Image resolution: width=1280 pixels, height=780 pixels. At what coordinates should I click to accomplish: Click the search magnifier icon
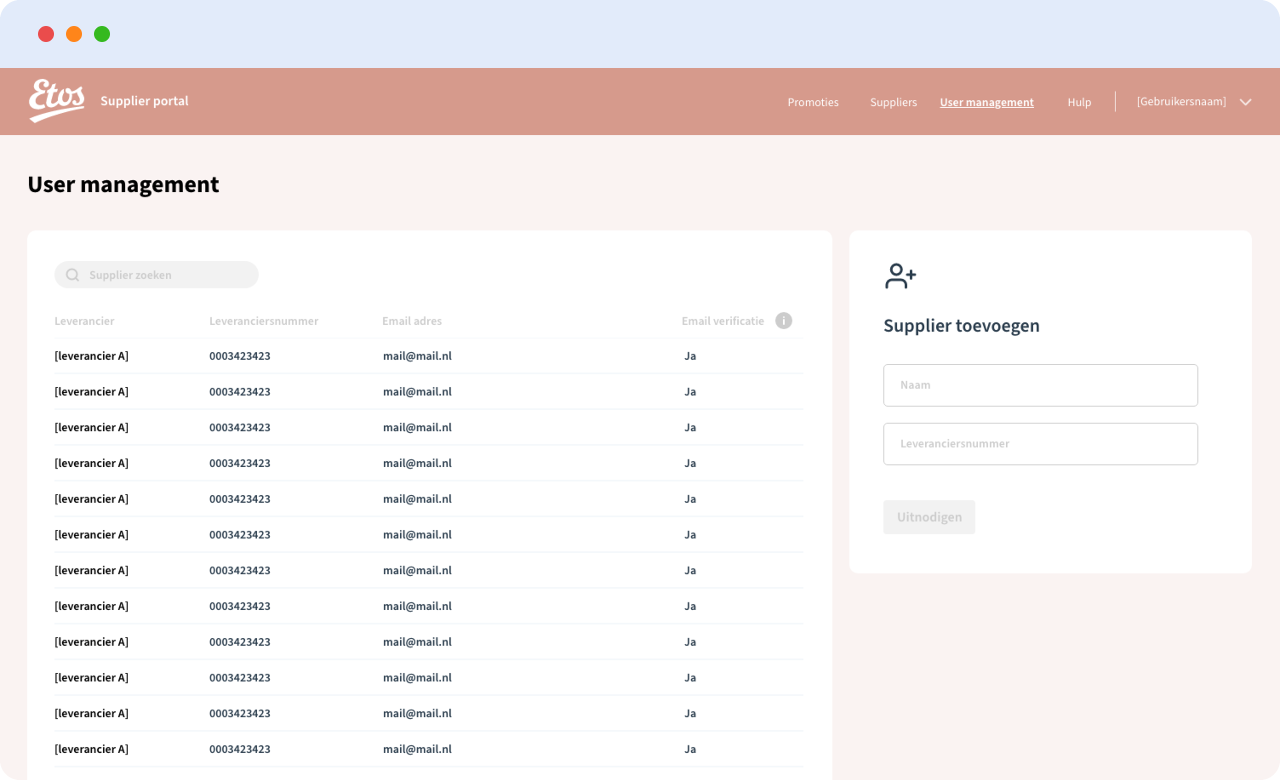(73, 275)
